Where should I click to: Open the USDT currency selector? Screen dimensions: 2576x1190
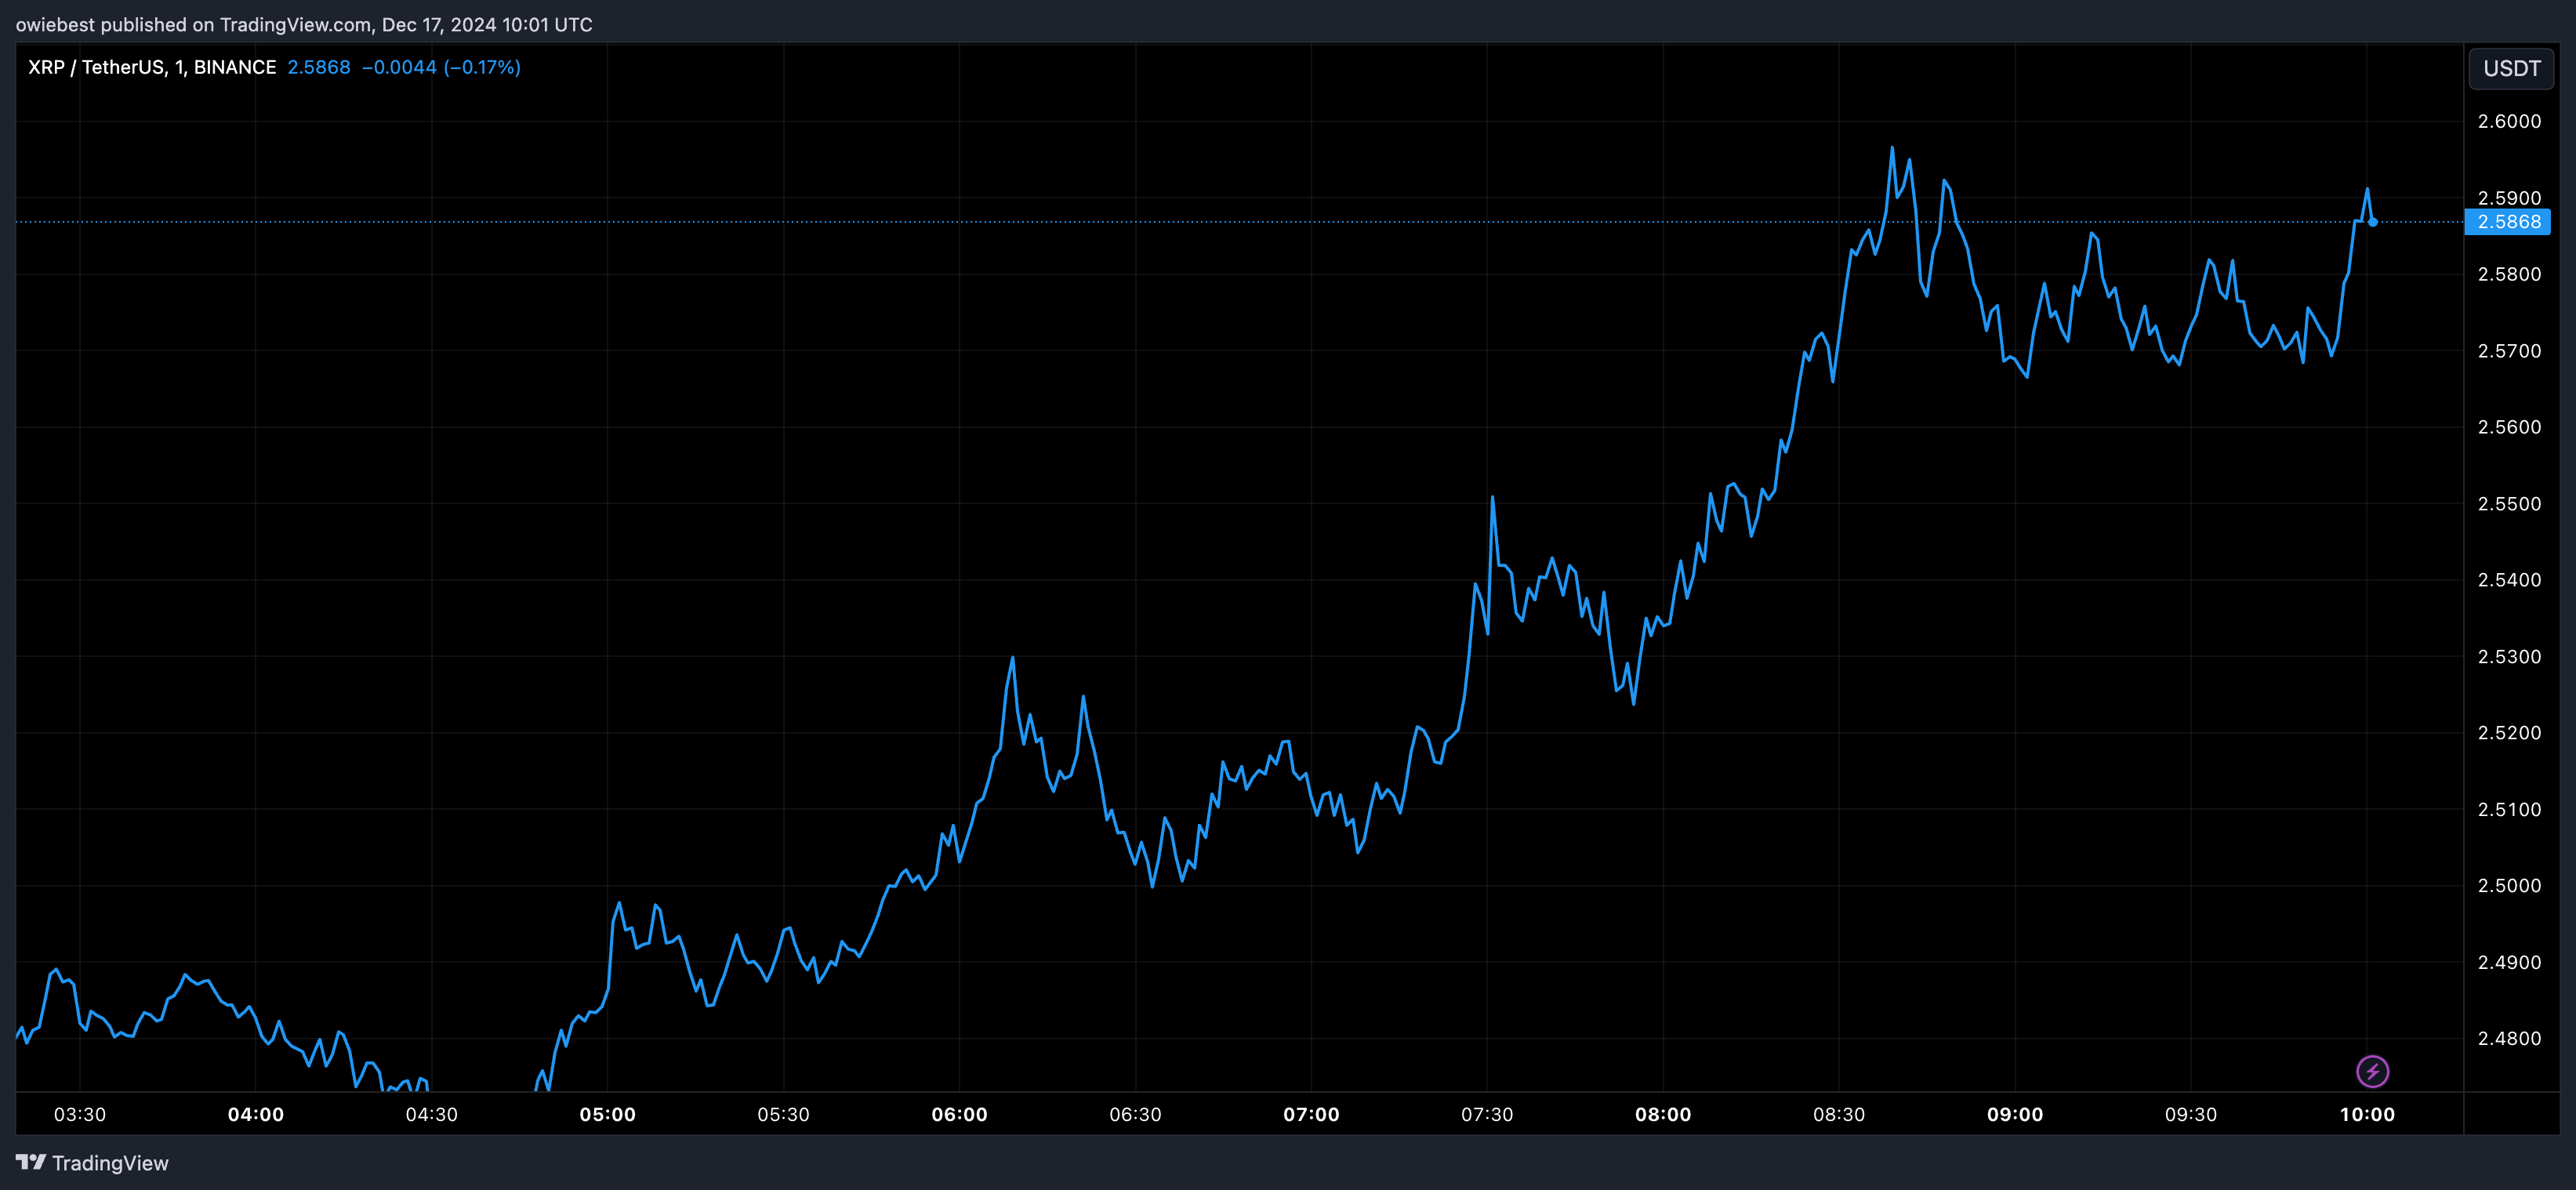[x=2511, y=68]
